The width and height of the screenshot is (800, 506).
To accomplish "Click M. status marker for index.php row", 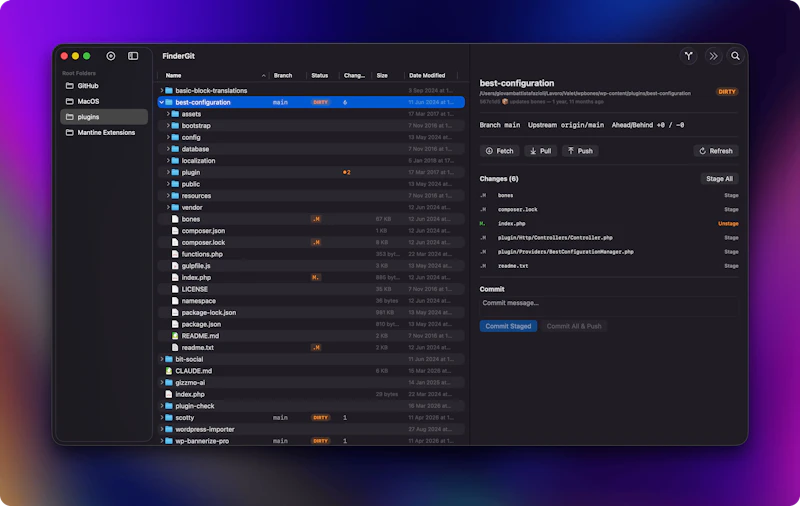I will [x=316, y=277].
